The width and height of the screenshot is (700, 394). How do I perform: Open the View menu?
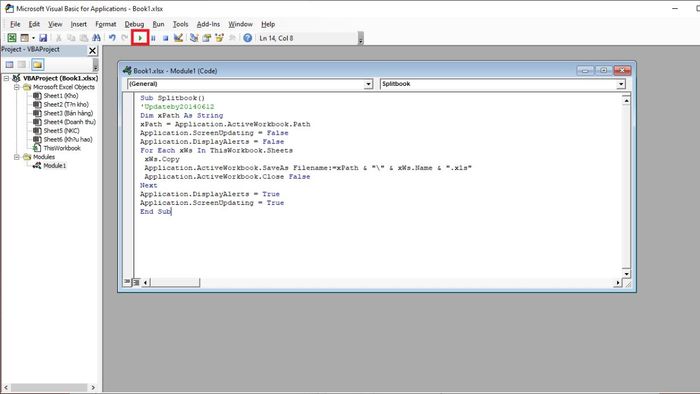(55, 24)
